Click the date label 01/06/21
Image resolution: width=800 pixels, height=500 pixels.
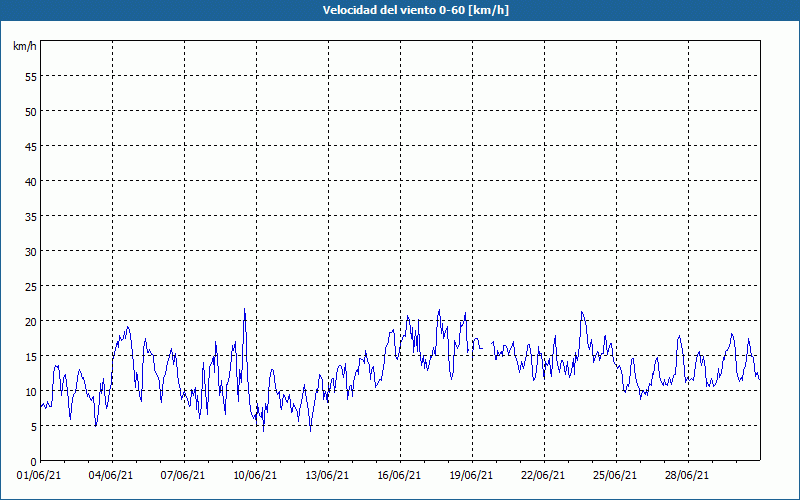39,475
